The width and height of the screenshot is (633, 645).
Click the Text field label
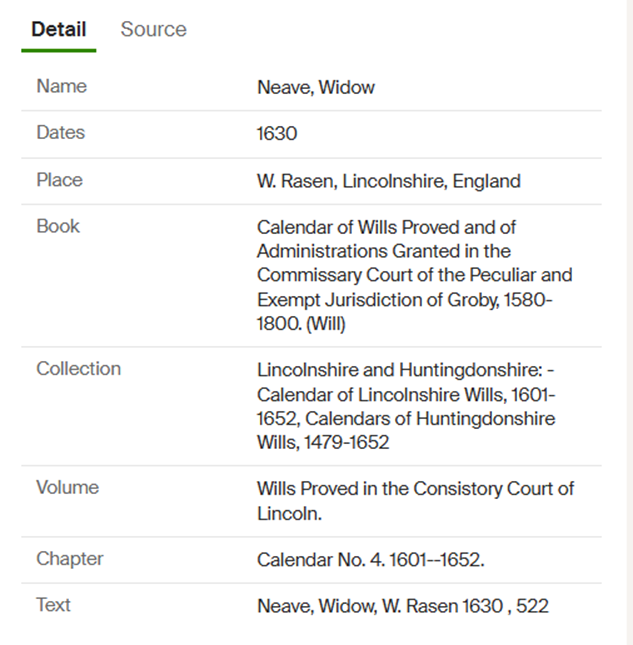pos(53,605)
